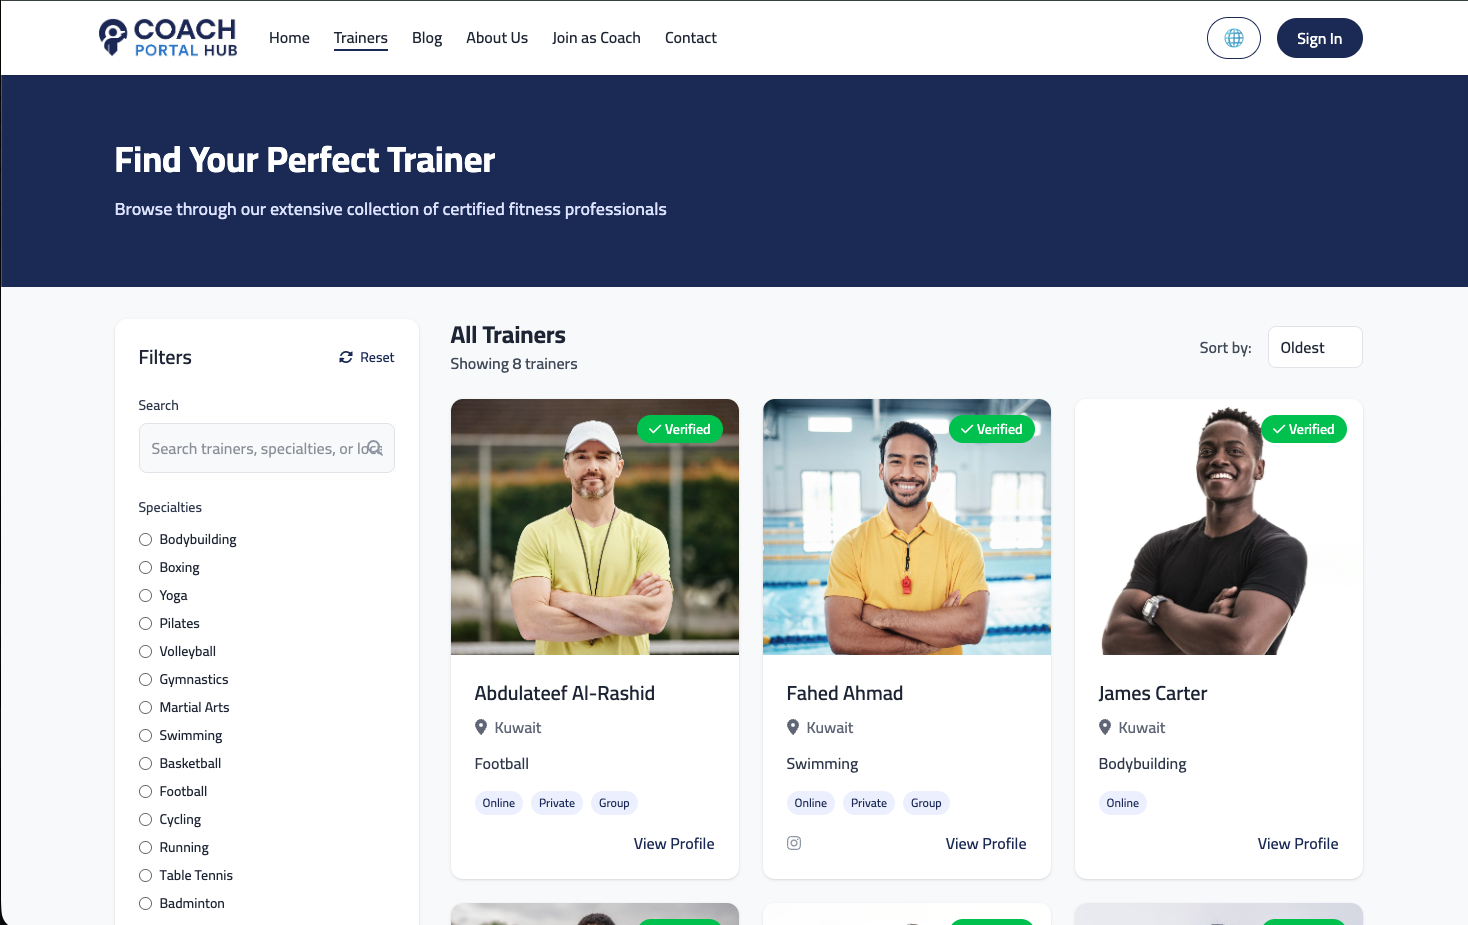Click the trainers search input field
This screenshot has width=1468, height=925.
250,448
